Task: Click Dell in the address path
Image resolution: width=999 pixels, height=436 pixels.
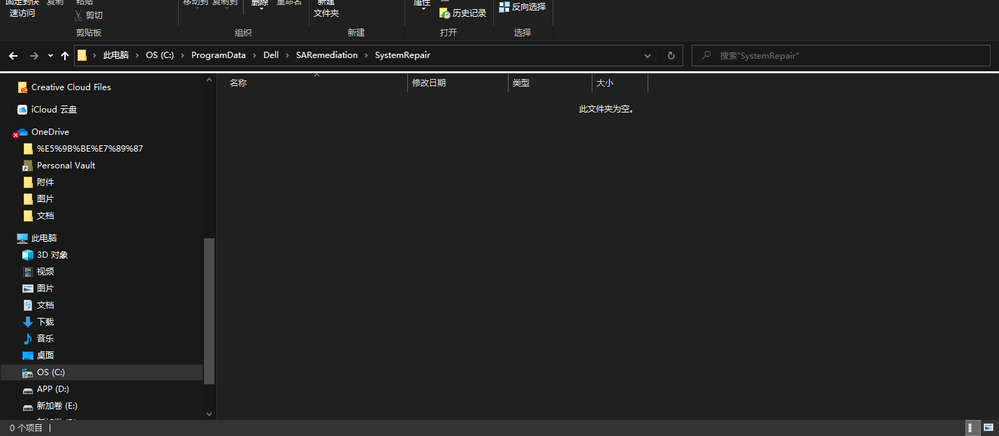Action: (x=271, y=56)
